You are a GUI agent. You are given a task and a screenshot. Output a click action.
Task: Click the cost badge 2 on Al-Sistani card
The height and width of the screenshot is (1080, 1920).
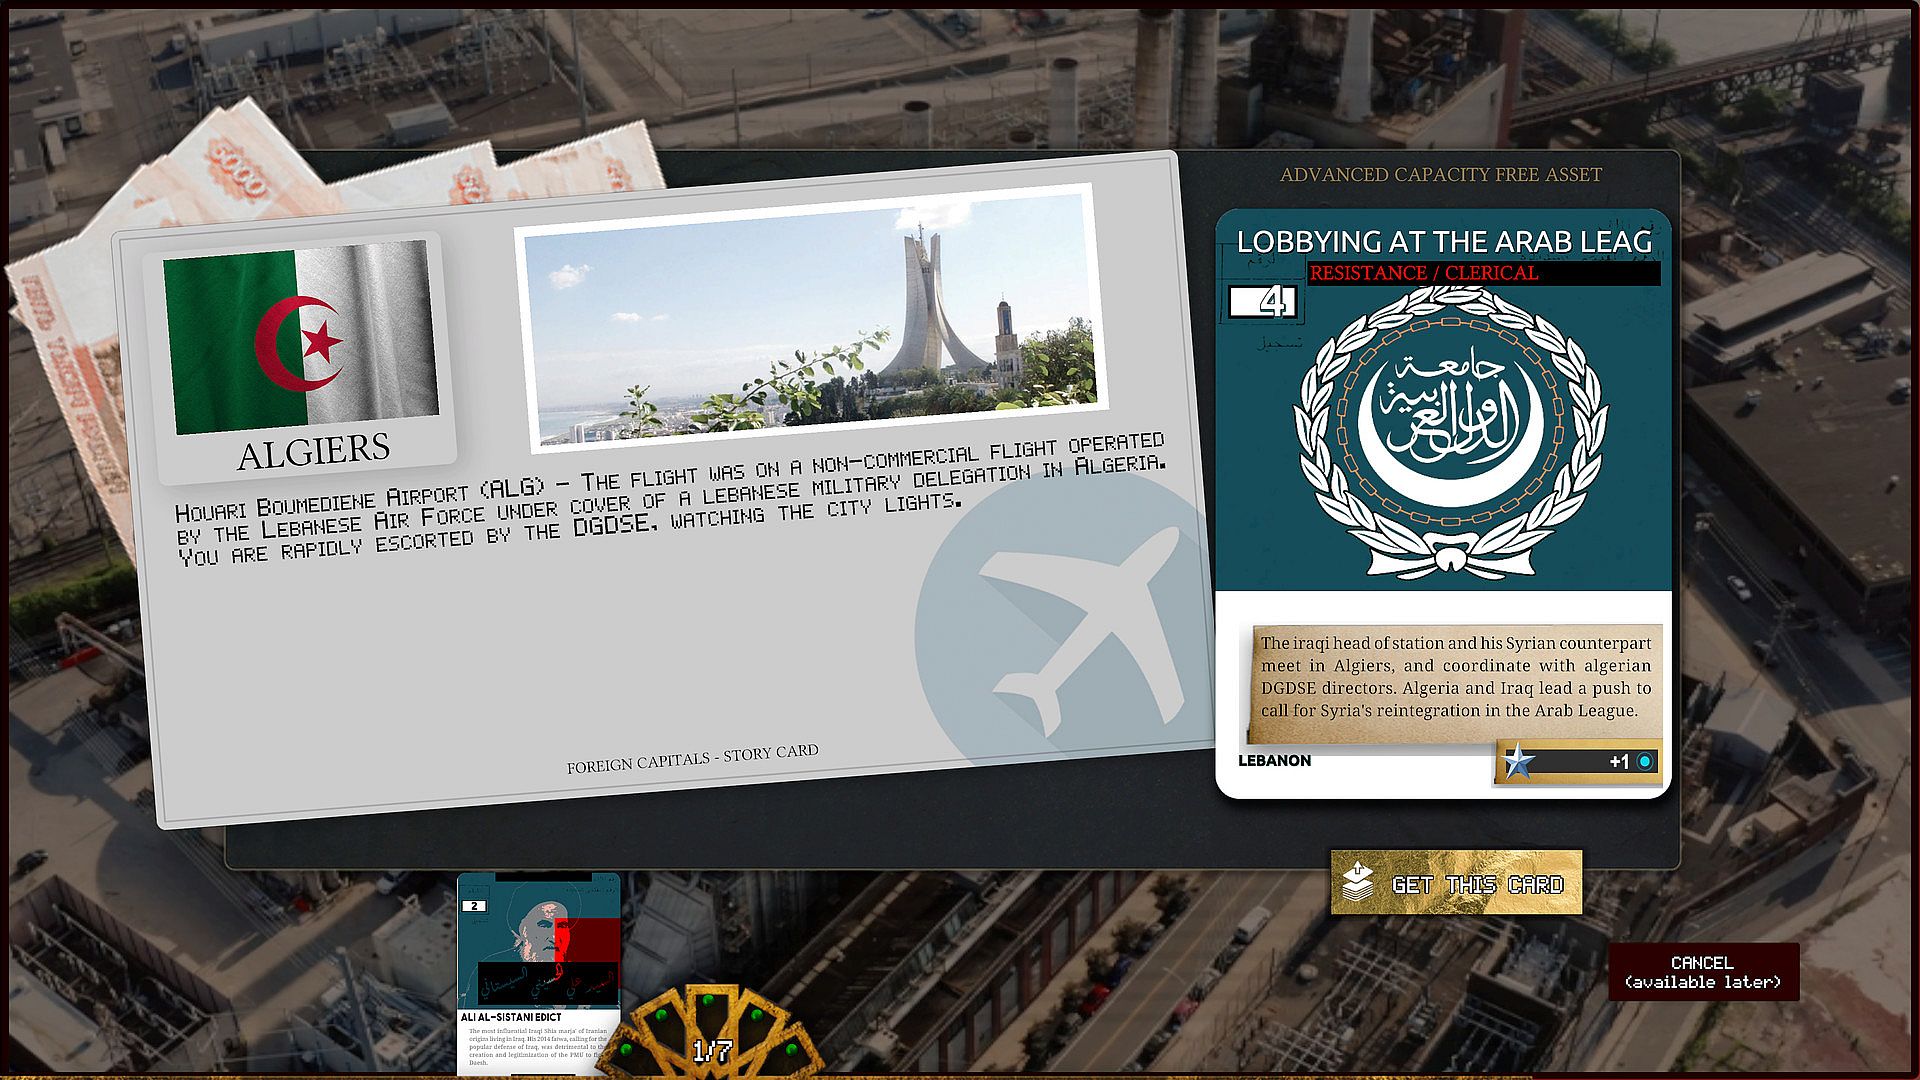475,906
